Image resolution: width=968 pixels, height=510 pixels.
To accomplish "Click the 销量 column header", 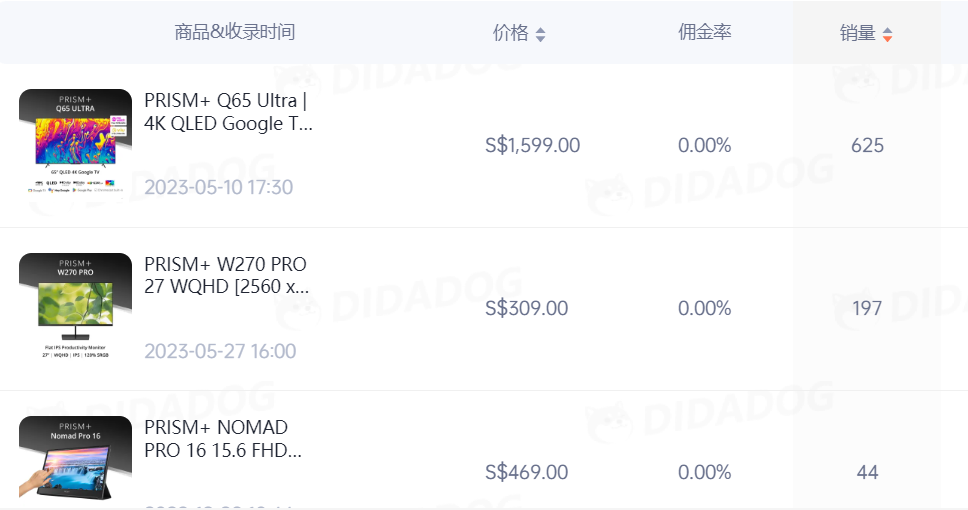I will 858,33.
